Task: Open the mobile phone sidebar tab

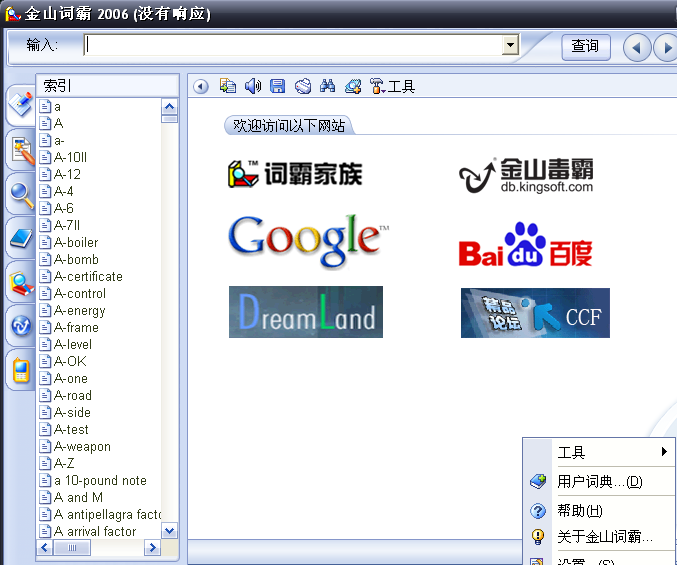Action: [22, 370]
